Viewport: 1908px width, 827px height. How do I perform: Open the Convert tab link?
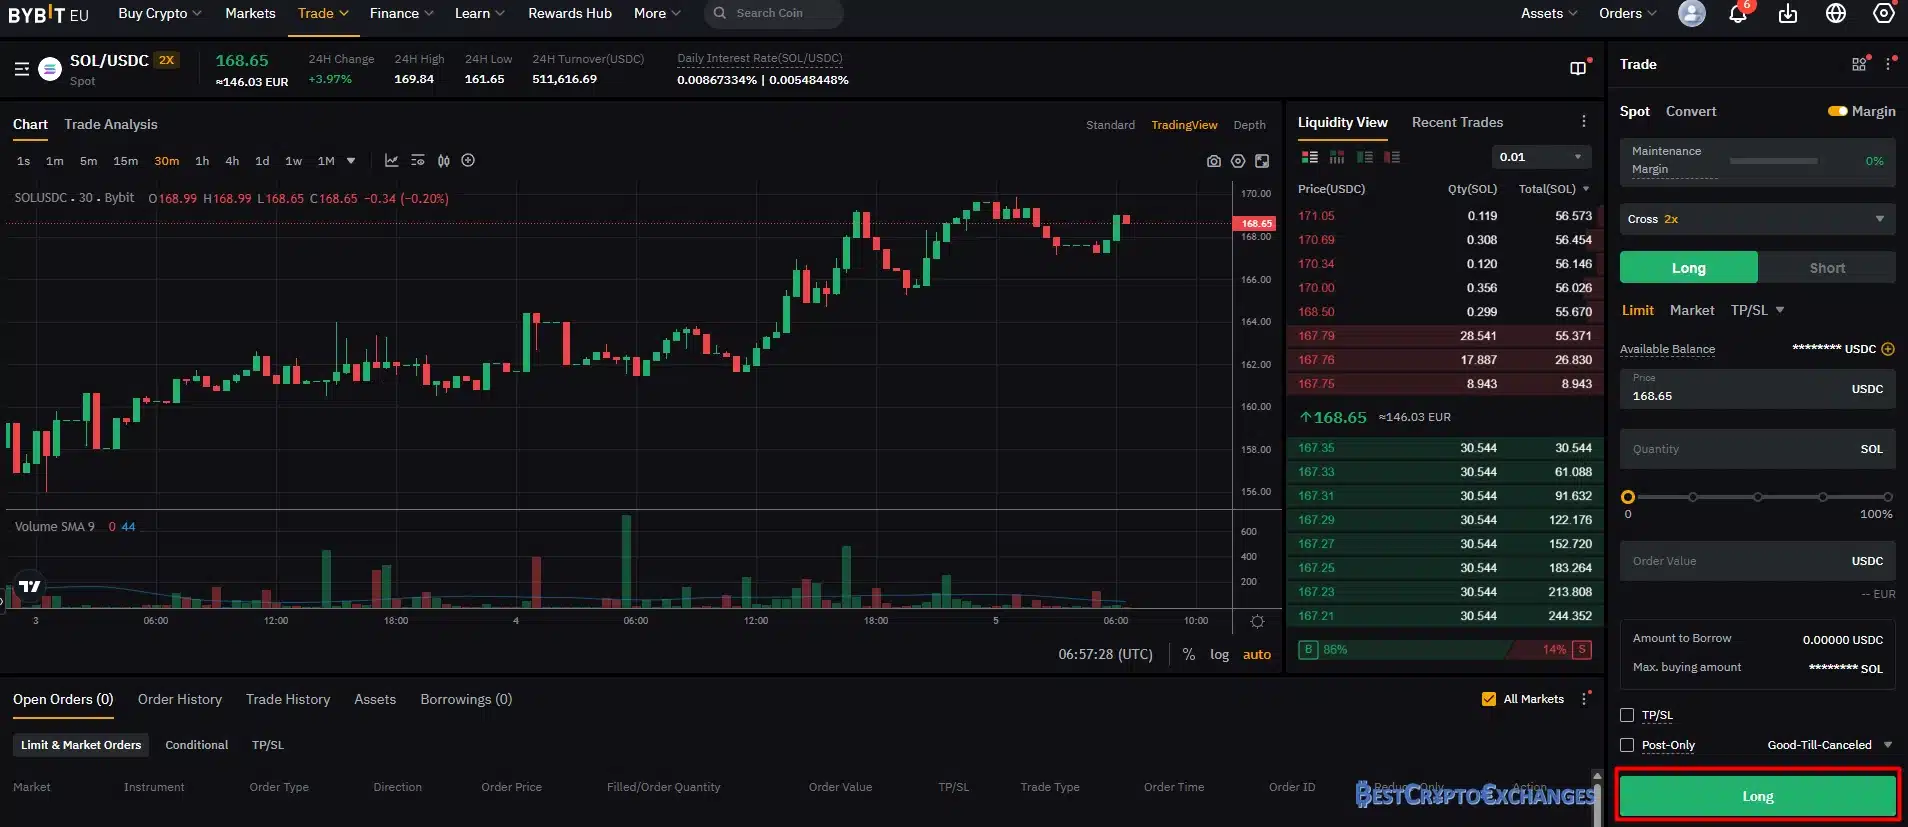coord(1691,111)
